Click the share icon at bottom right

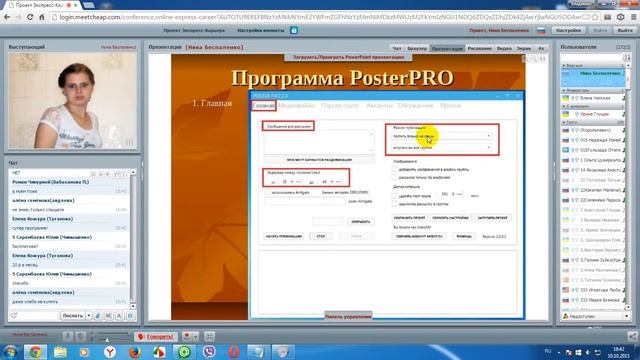(632, 336)
